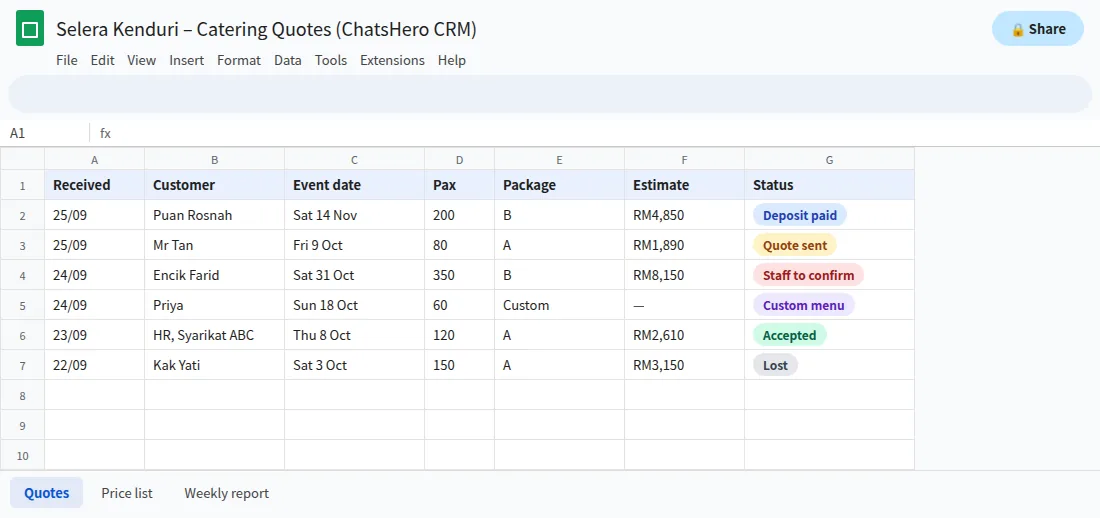Select column E header
Screen dimensions: 1100x518
(559, 159)
